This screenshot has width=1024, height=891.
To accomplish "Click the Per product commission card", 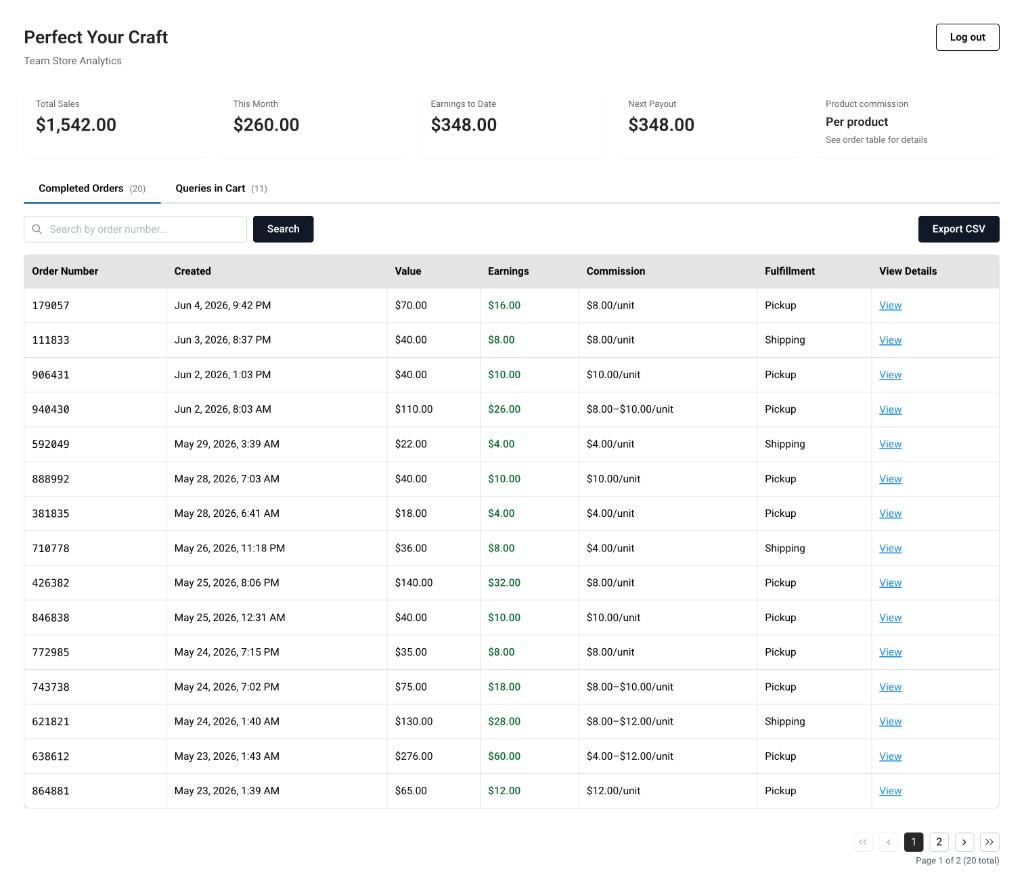I will click(x=908, y=122).
